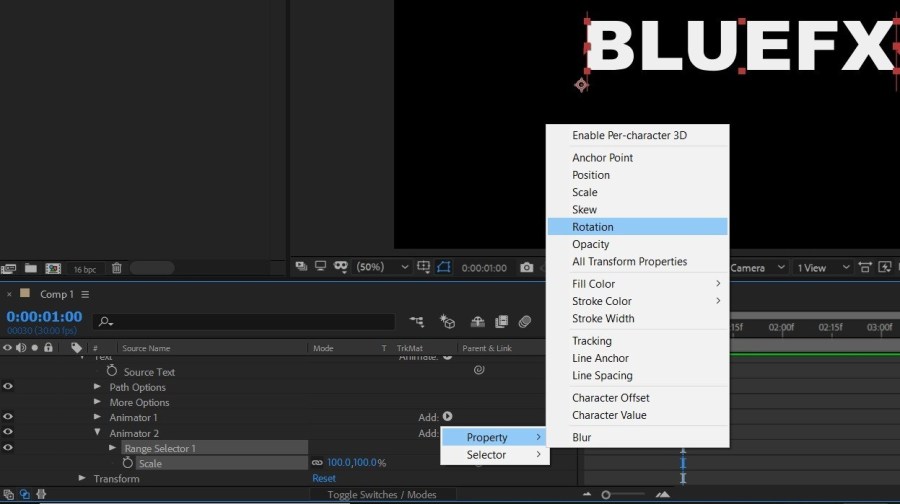Close the Comp 1 timeline tab
900x504 pixels.
coord(9,294)
